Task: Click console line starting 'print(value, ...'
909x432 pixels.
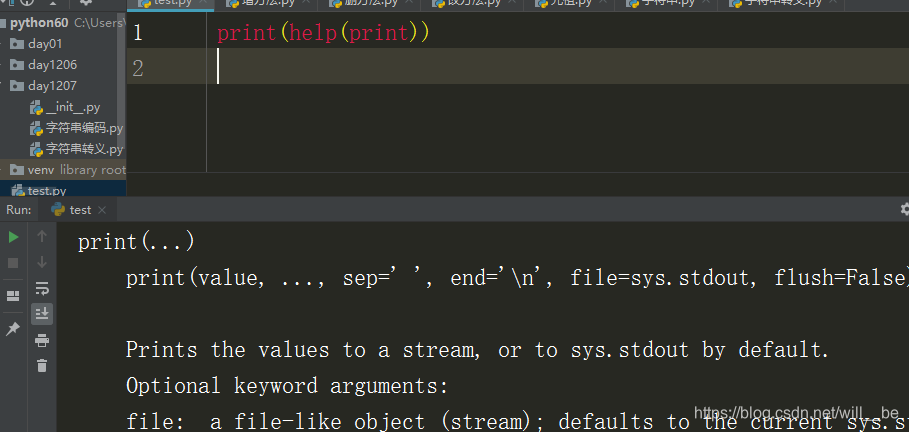Action: point(517,278)
